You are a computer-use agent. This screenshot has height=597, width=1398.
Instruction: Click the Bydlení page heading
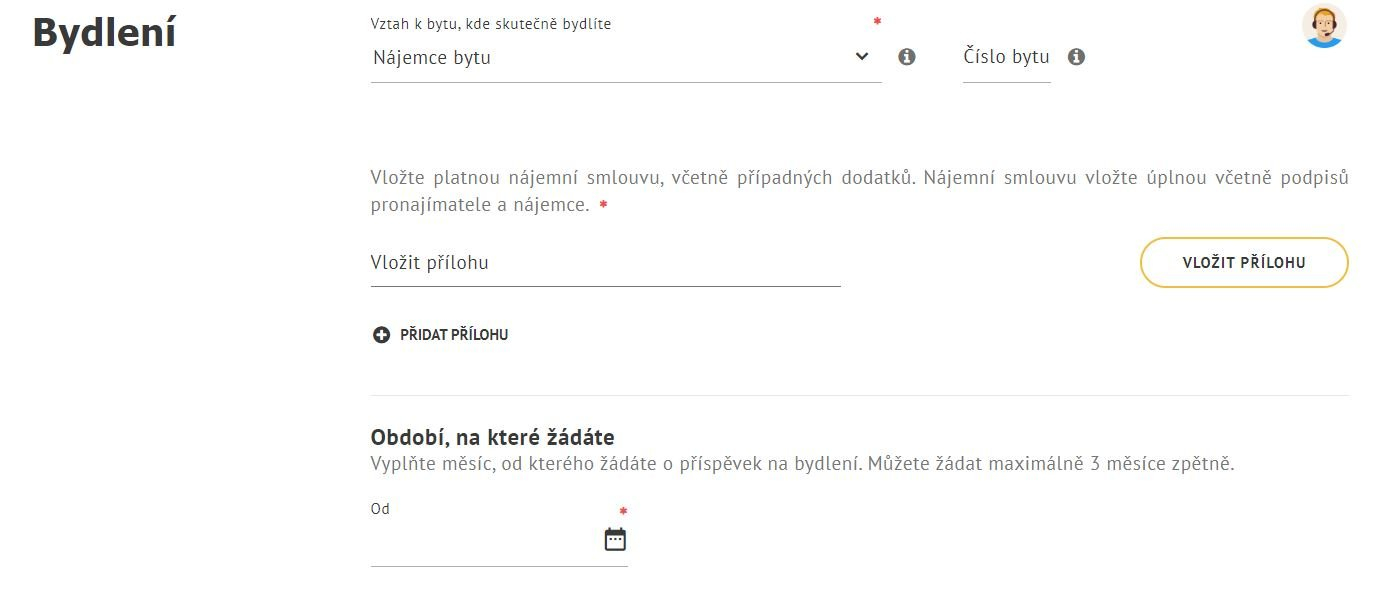[105, 33]
